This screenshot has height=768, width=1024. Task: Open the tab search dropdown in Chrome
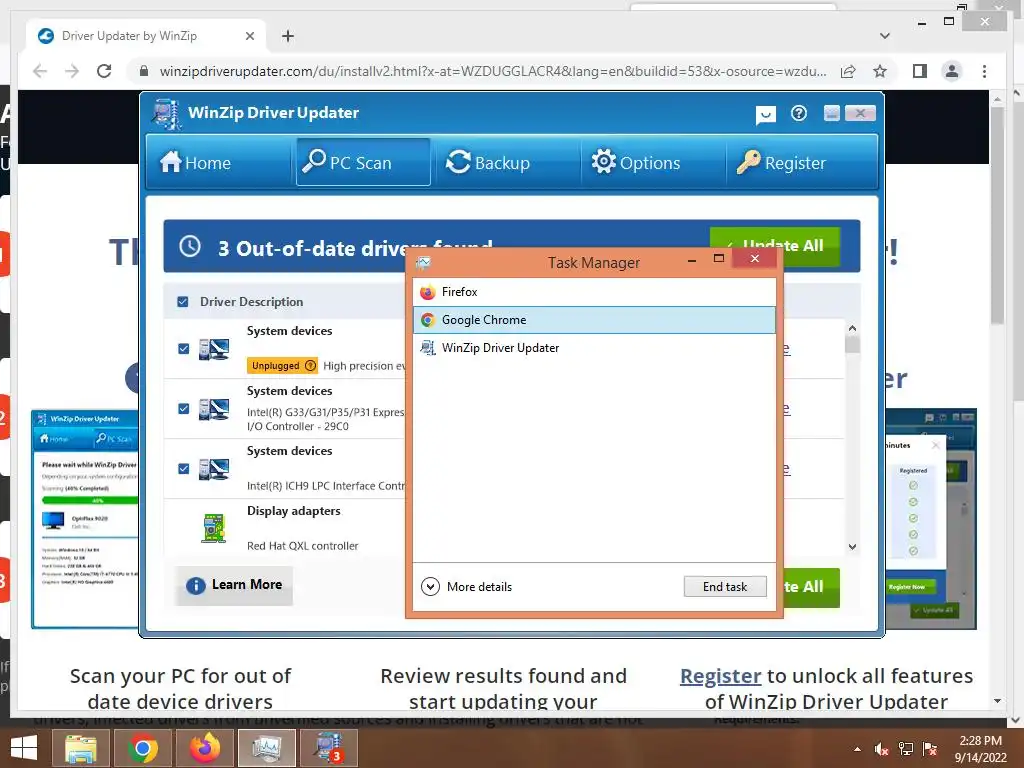click(x=885, y=36)
